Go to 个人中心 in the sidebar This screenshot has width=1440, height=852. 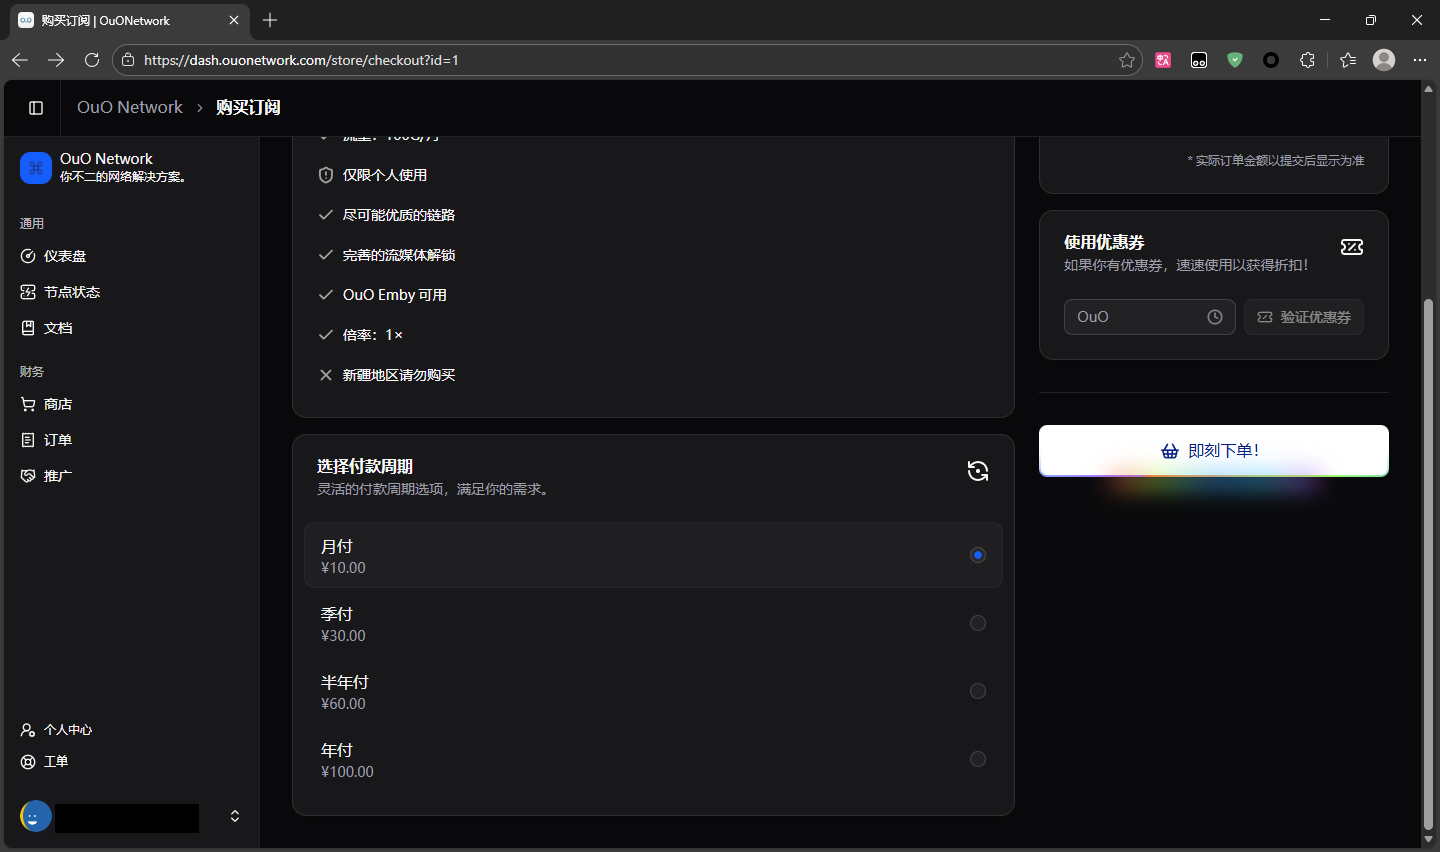point(68,730)
